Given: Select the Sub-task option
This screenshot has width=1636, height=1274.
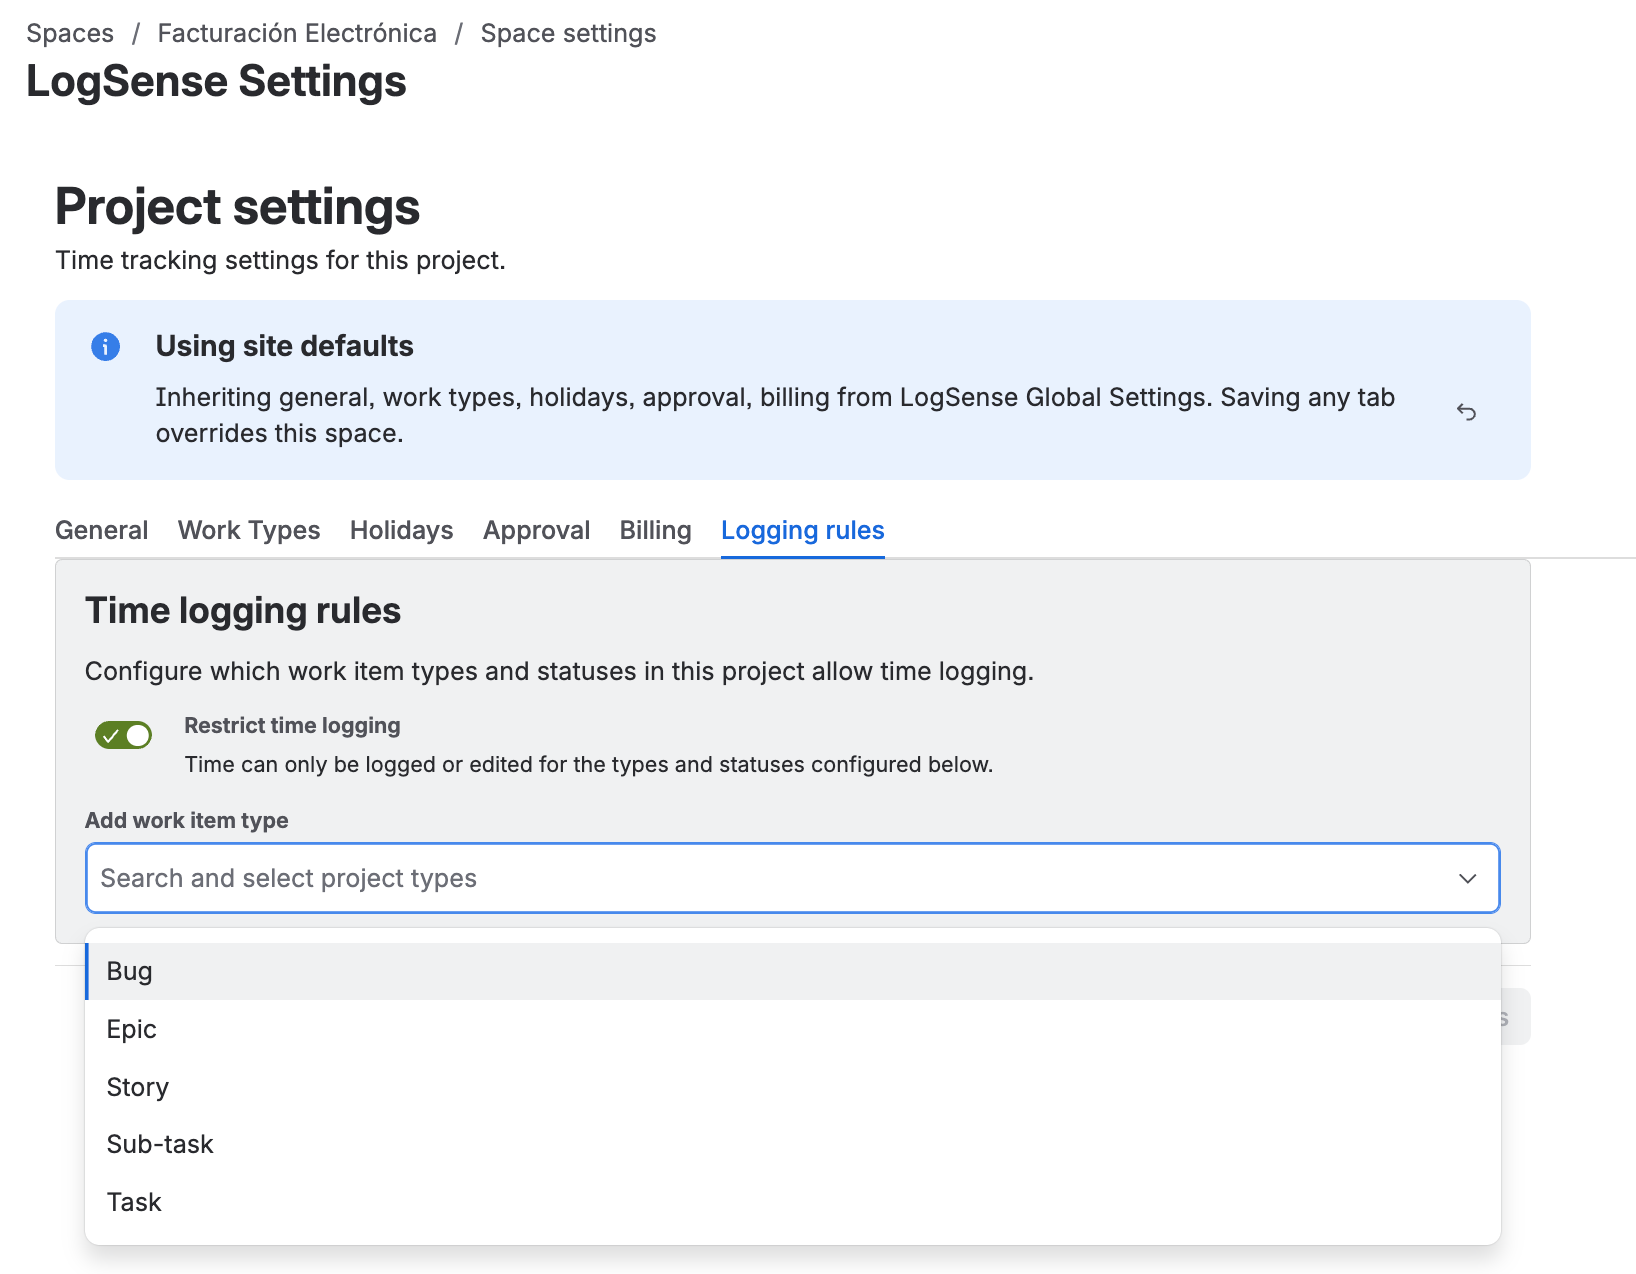Looking at the screenshot, I should click(x=793, y=1144).
